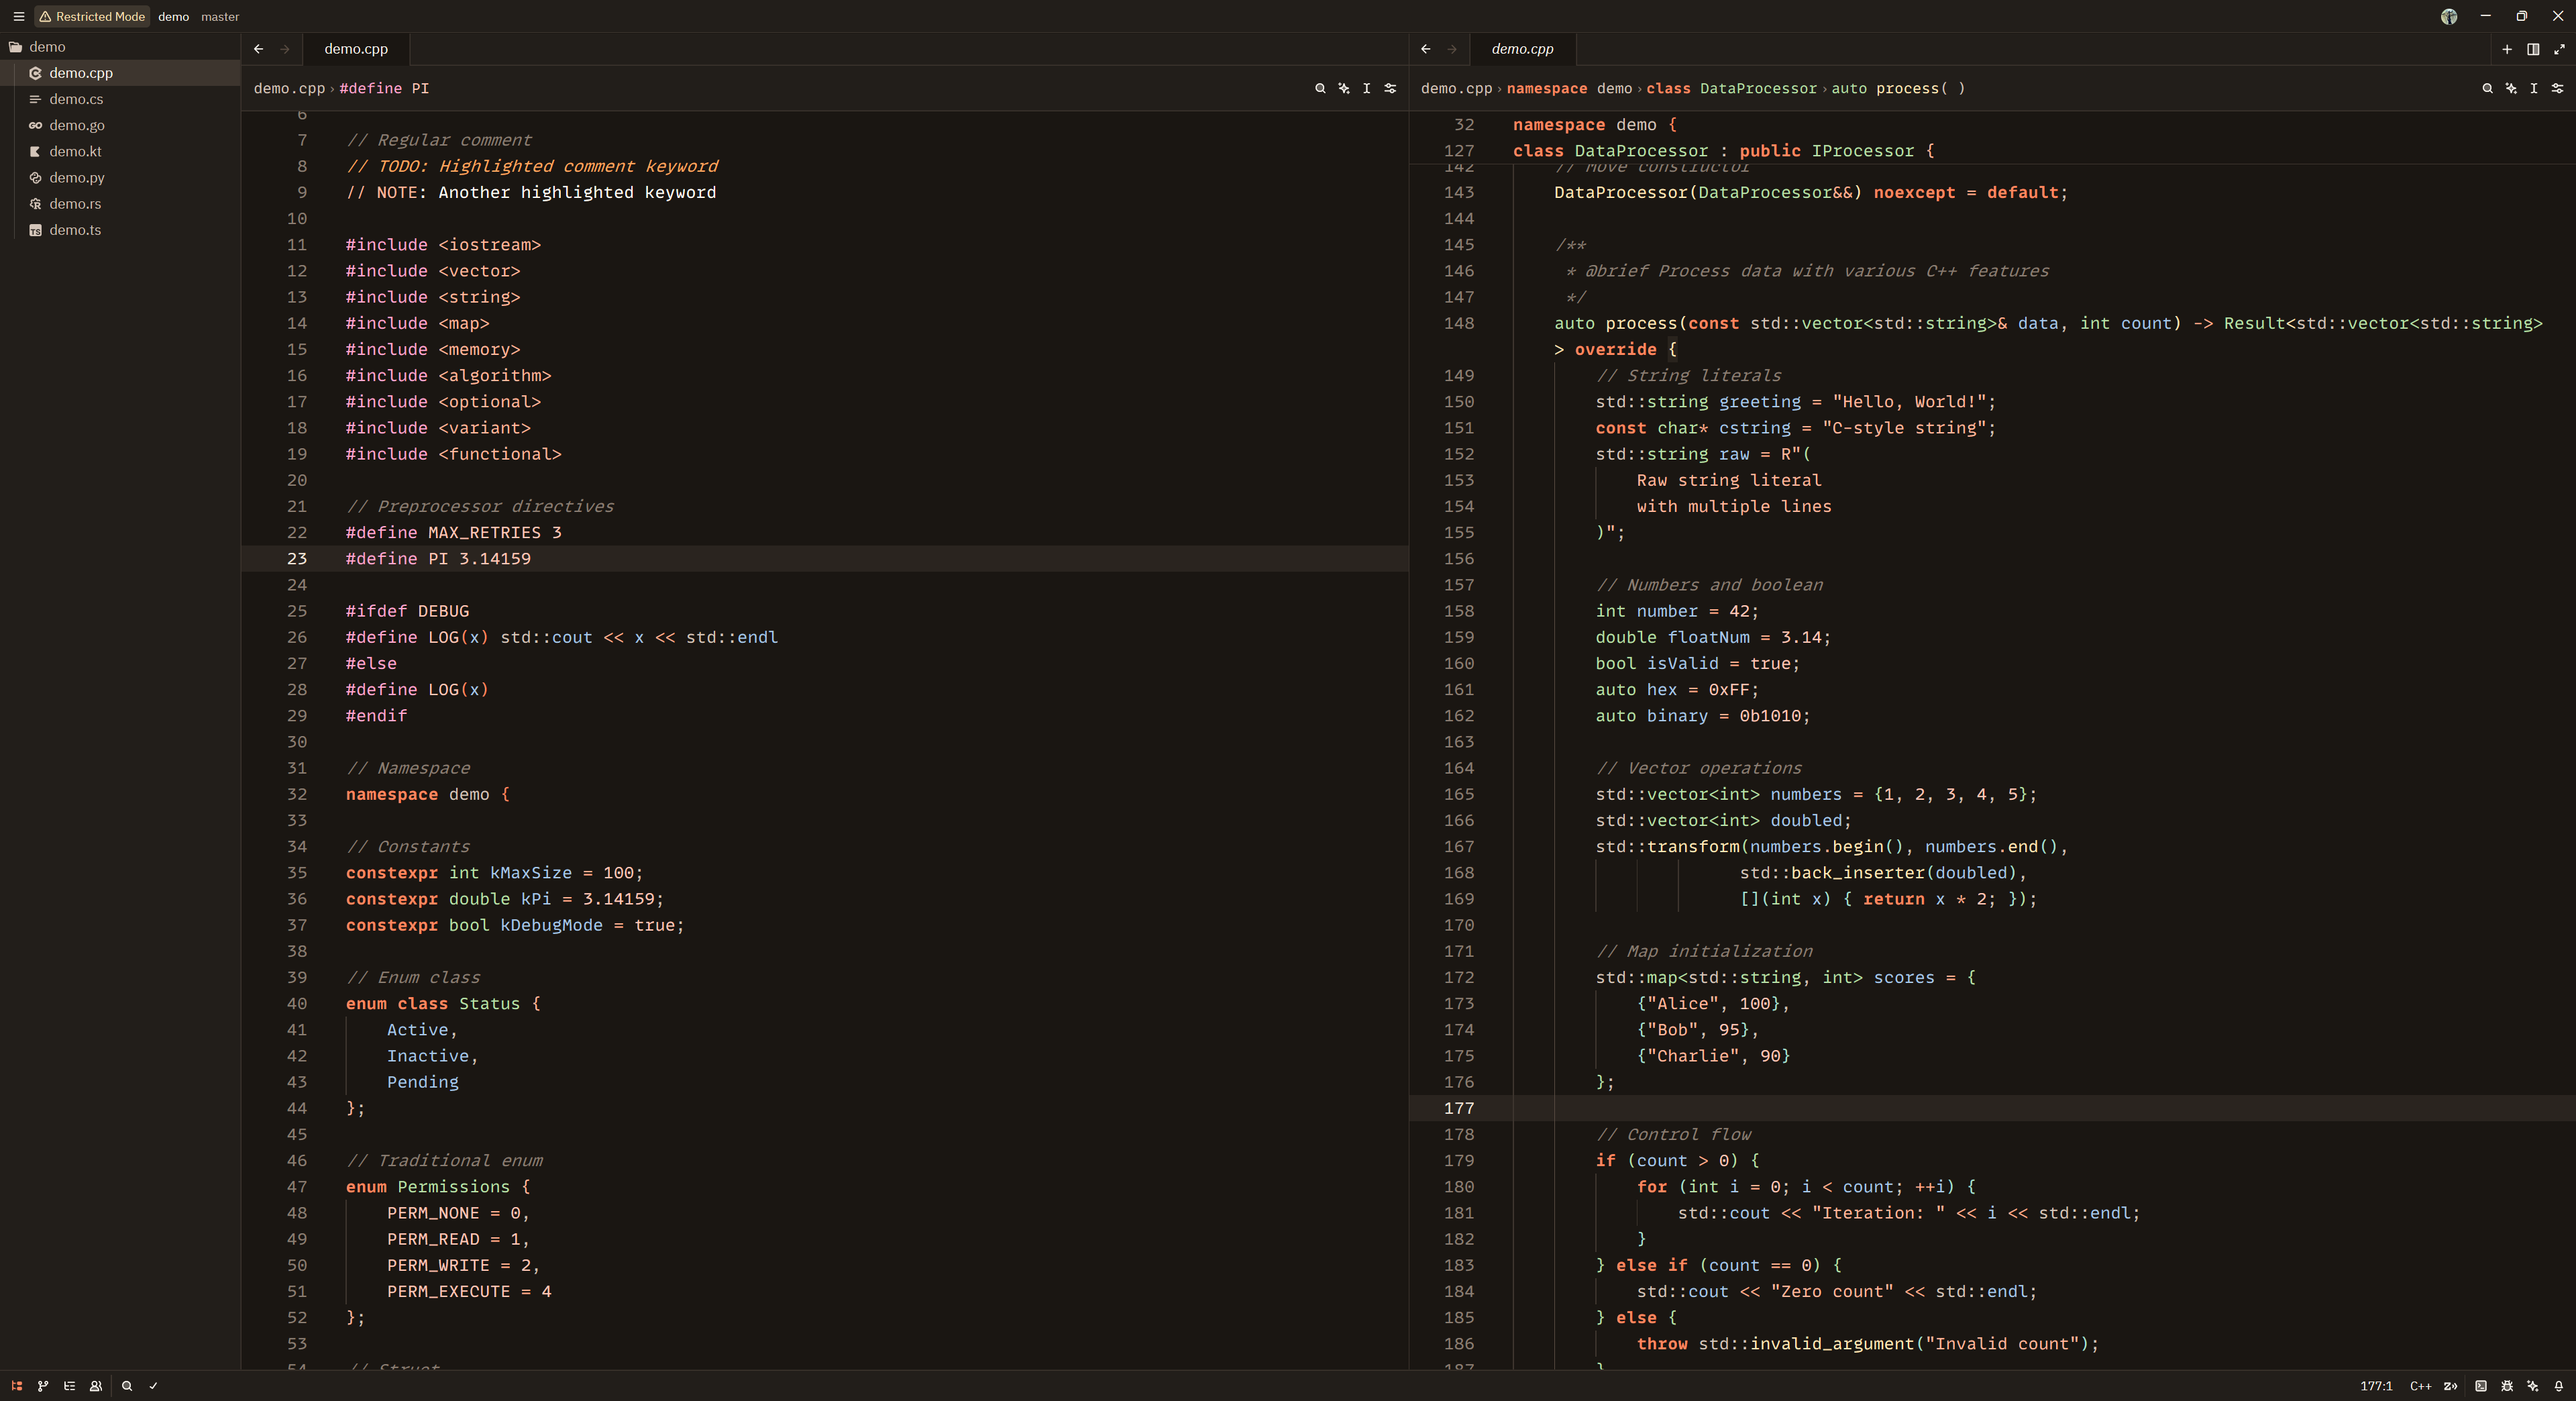Open buffer search in right editor toolbar

[2487, 88]
